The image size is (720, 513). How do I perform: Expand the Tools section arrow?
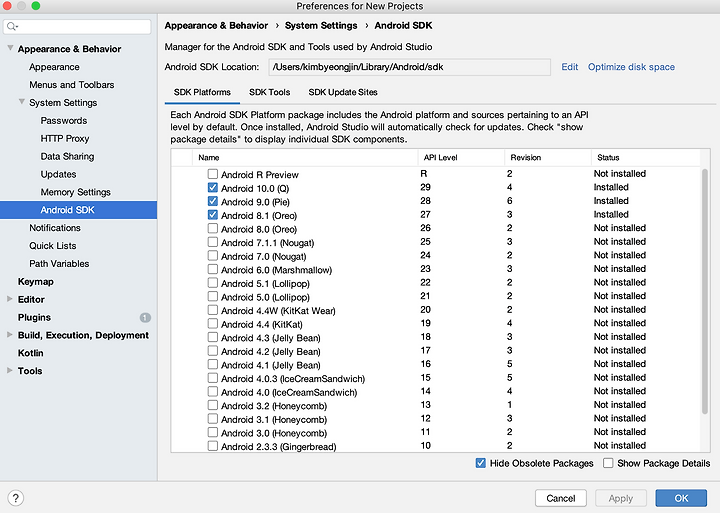click(10, 370)
